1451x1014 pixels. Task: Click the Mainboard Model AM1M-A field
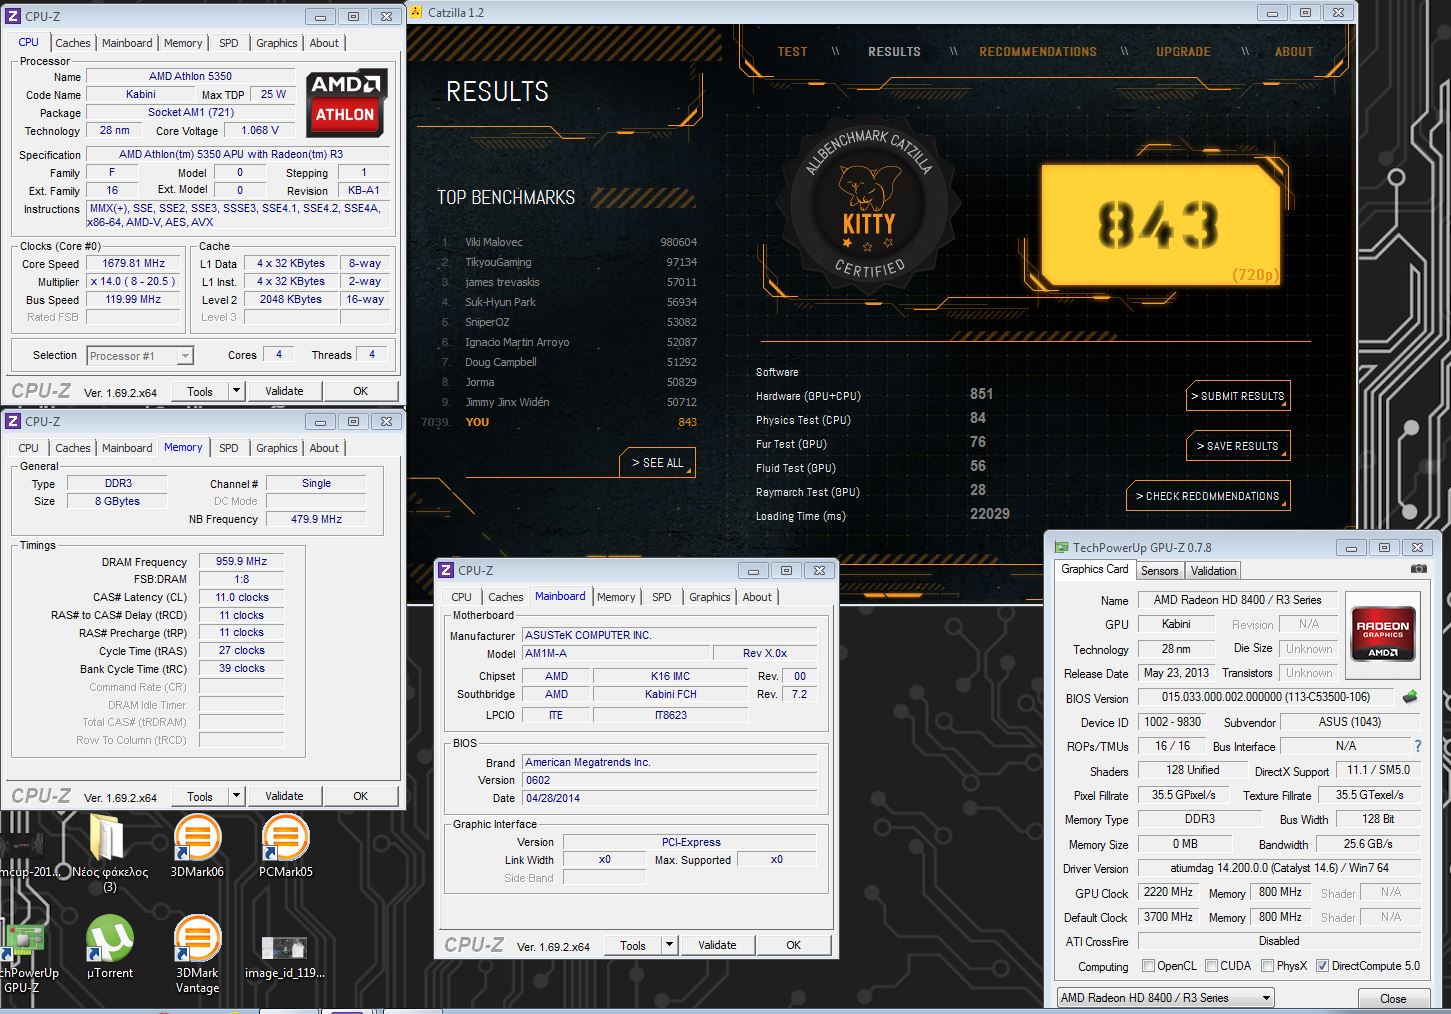(x=615, y=653)
